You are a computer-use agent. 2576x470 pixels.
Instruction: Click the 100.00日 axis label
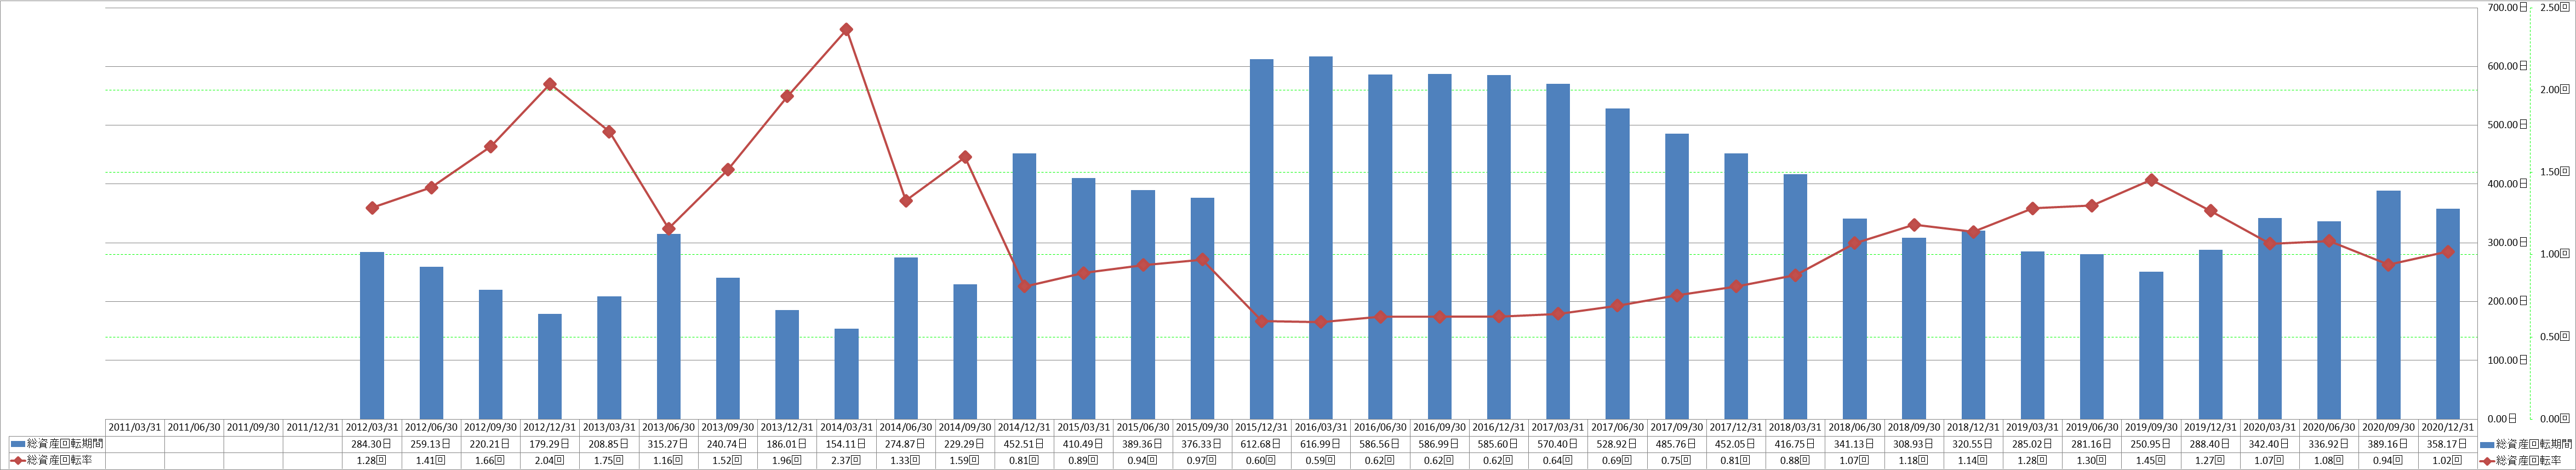click(x=2507, y=360)
